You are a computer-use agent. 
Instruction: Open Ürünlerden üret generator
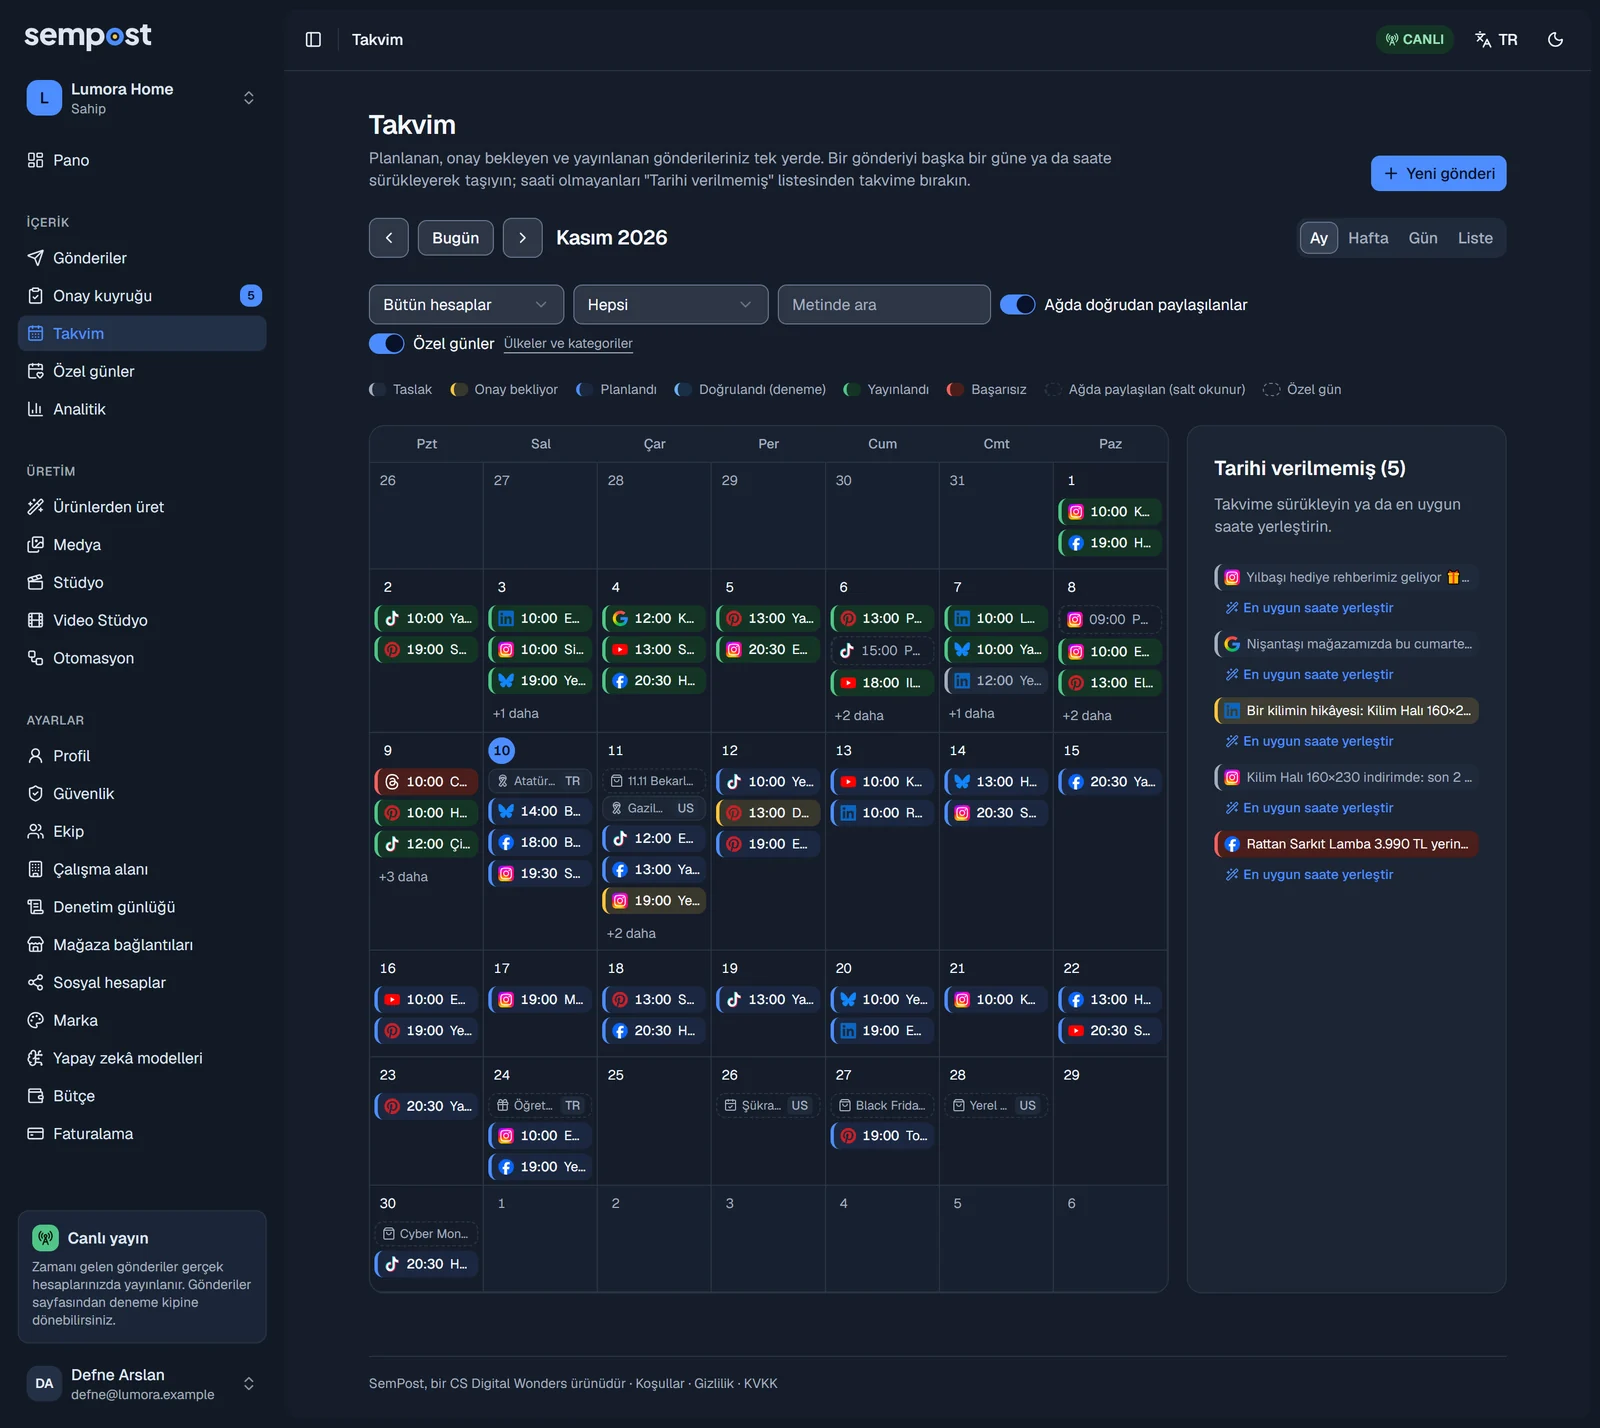(142, 507)
